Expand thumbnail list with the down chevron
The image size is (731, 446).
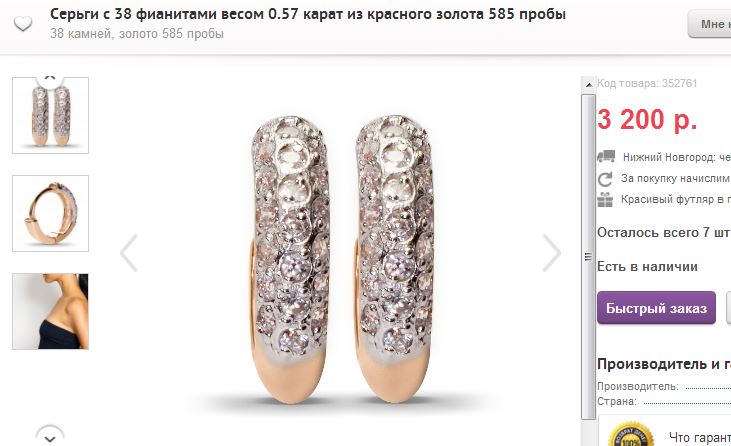click(50, 437)
